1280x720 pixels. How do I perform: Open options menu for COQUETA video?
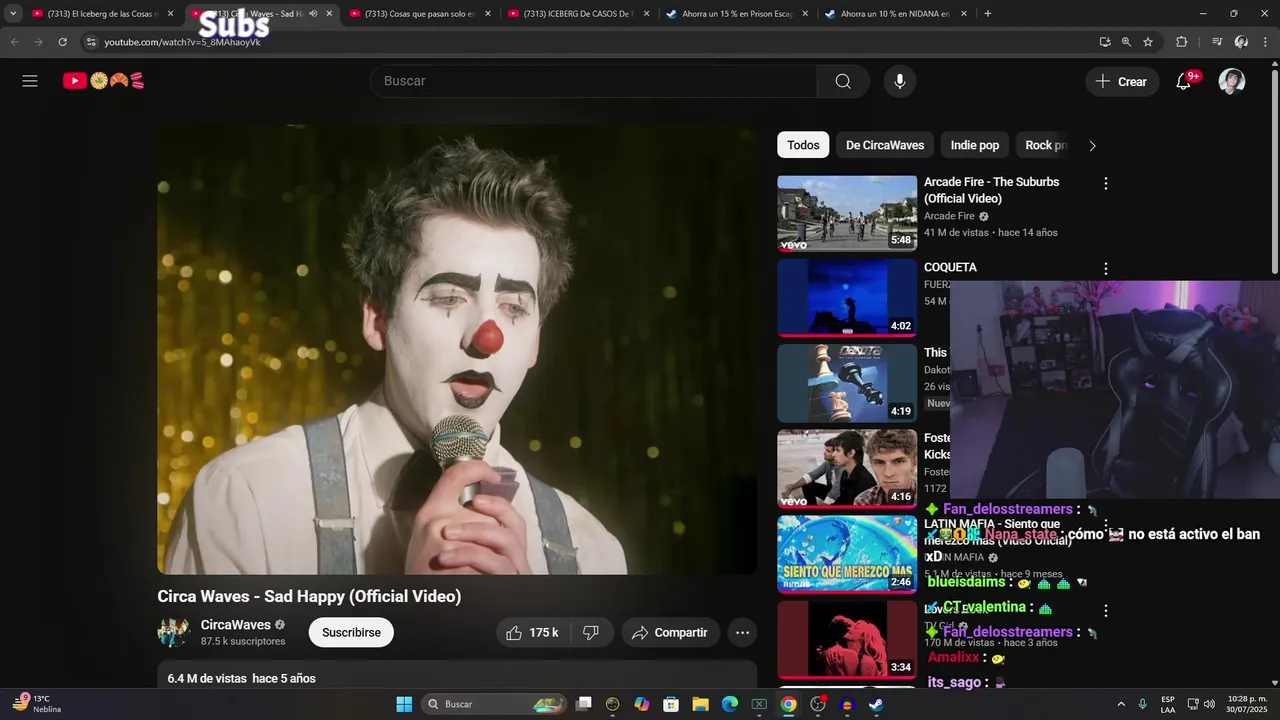(1106, 268)
